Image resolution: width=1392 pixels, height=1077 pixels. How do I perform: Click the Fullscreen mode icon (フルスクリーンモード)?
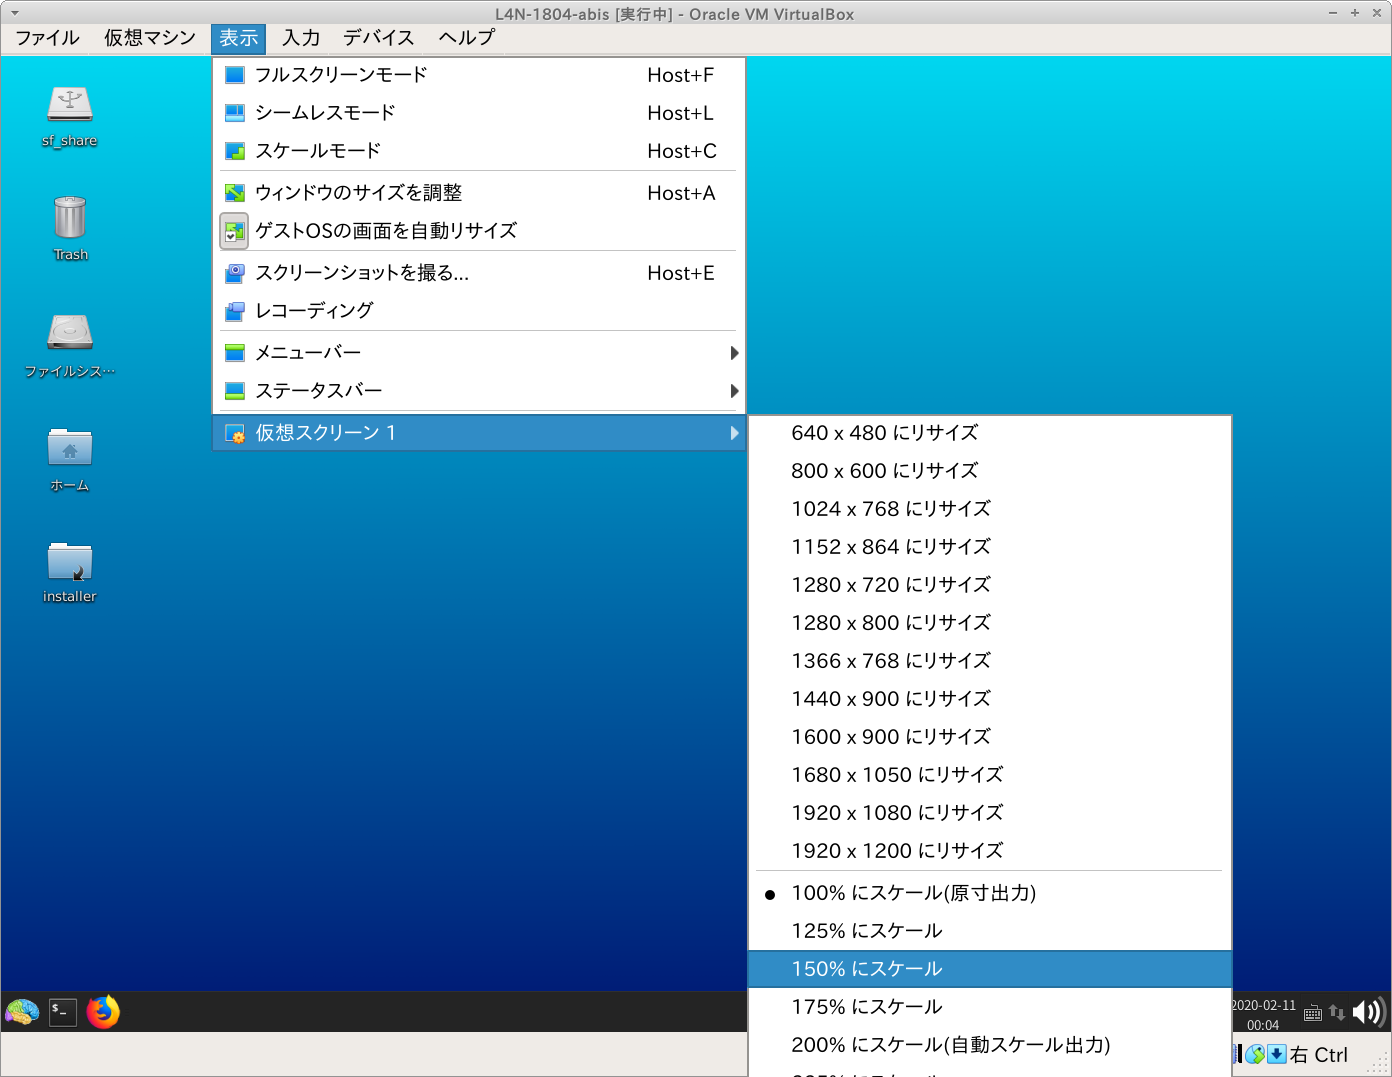tap(235, 75)
